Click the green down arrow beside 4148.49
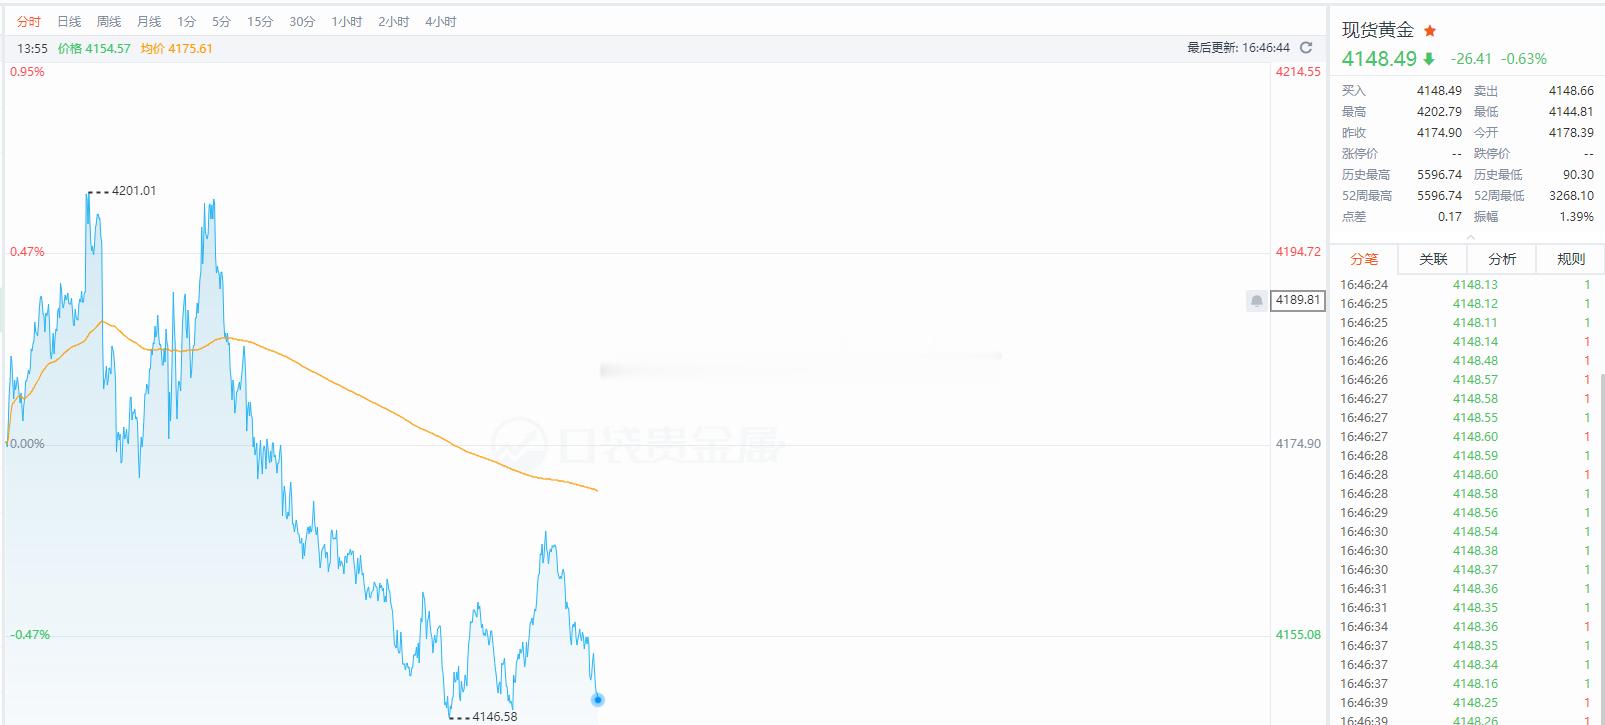This screenshot has height=725, width=1605. pyautogui.click(x=1429, y=59)
